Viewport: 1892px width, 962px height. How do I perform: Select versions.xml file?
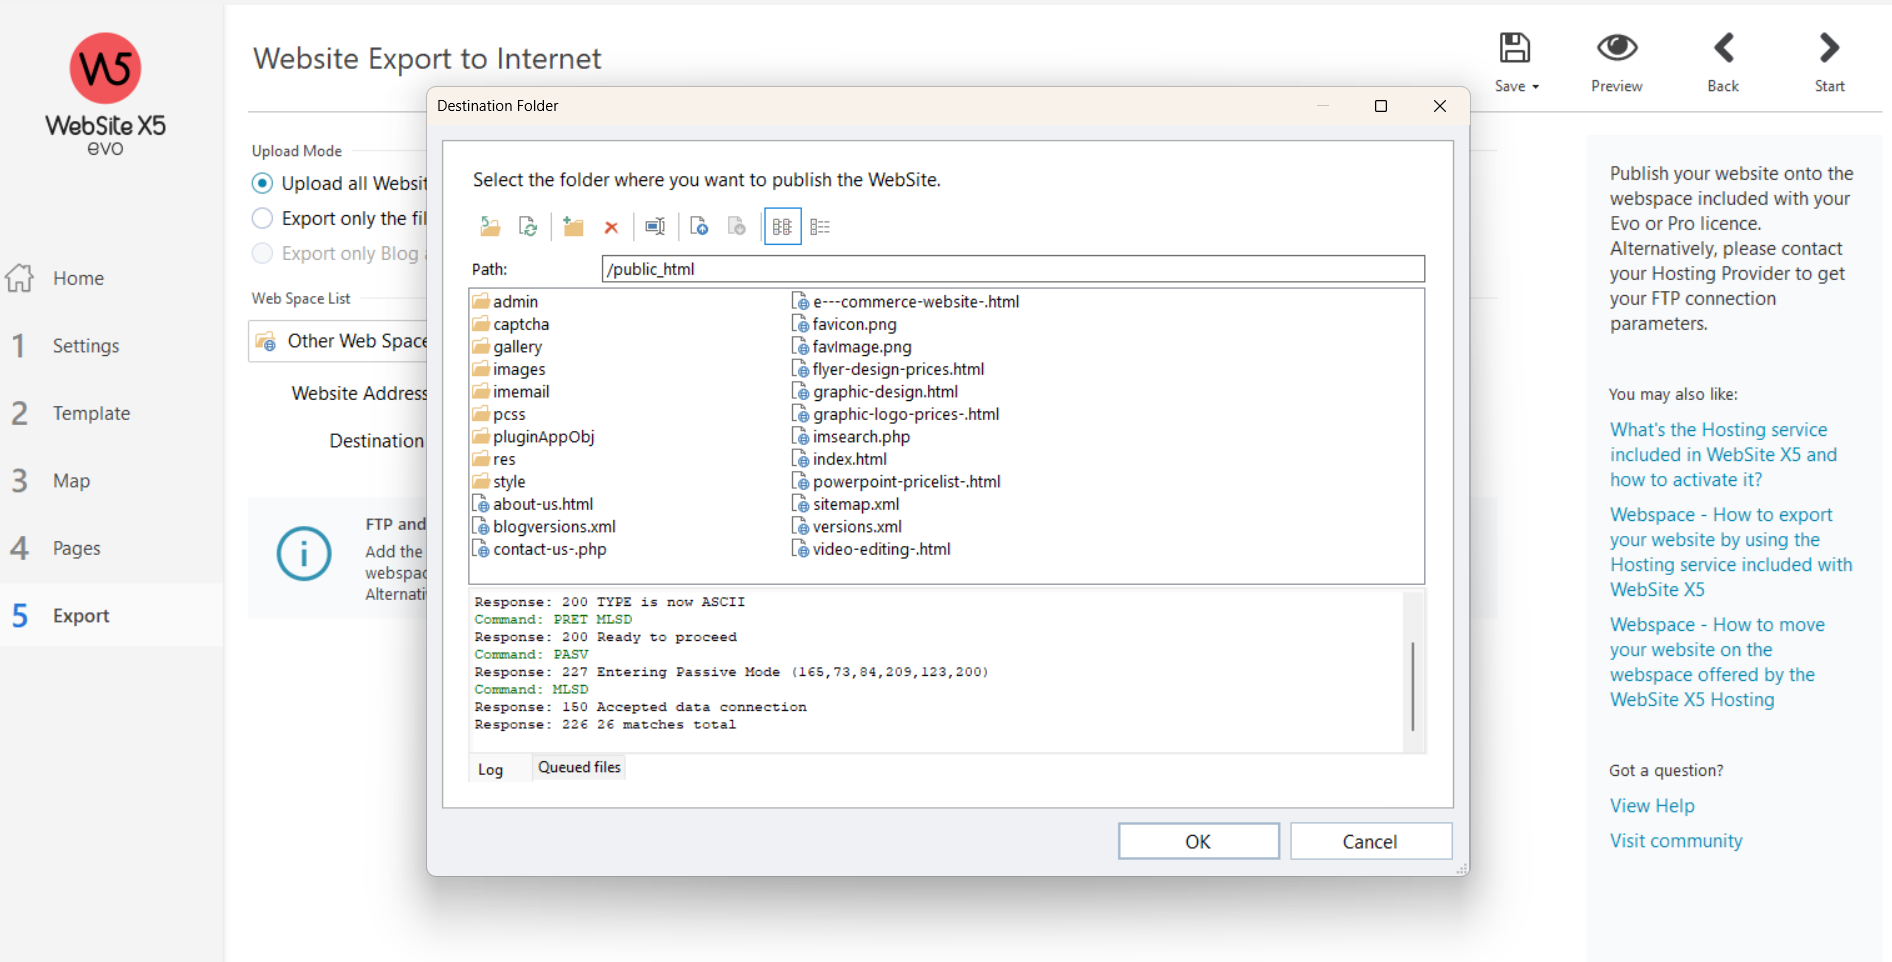847,527
